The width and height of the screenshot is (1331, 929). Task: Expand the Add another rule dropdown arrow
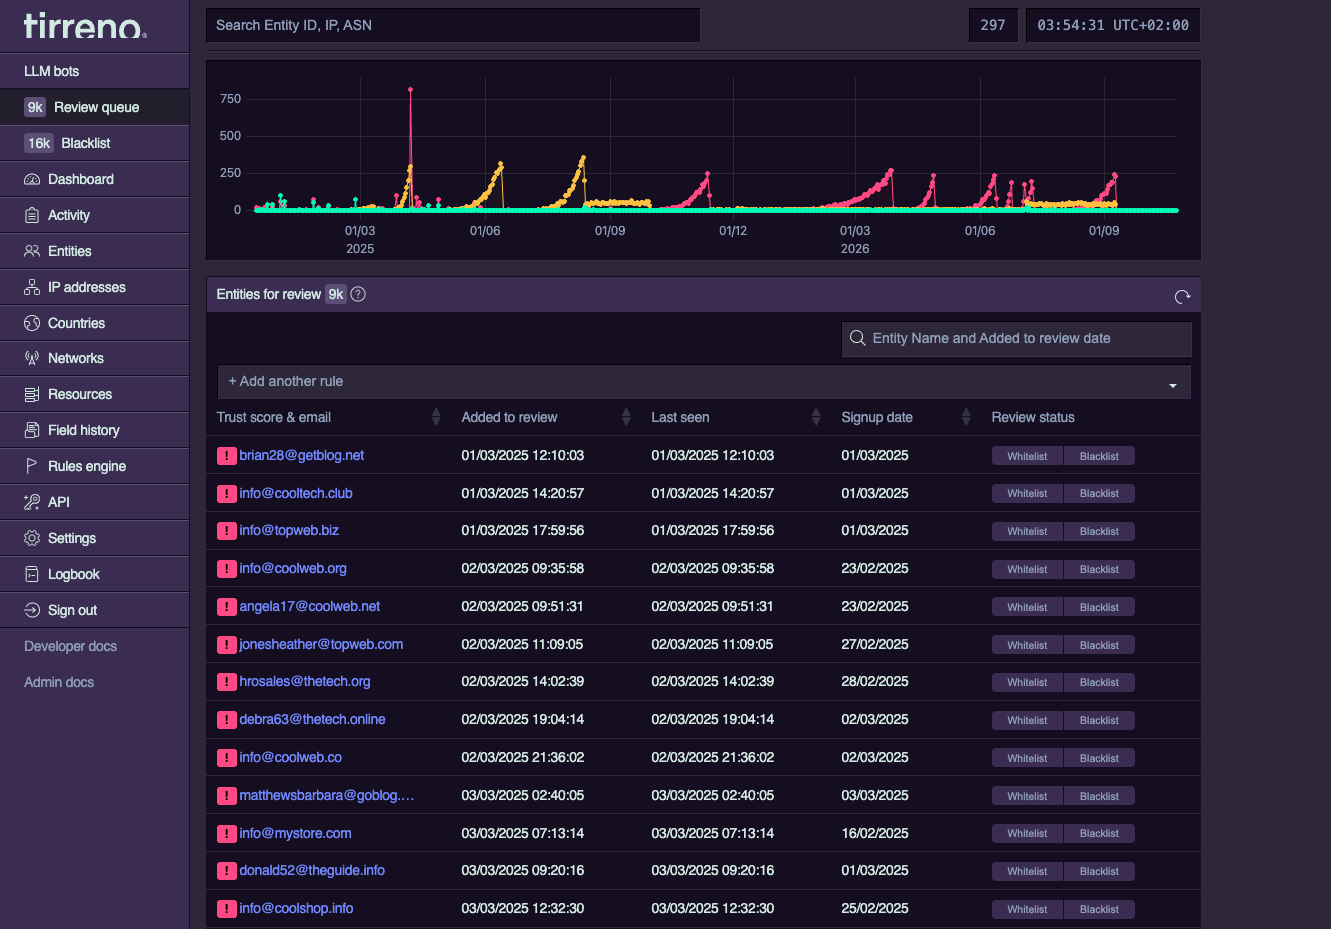tap(1173, 385)
